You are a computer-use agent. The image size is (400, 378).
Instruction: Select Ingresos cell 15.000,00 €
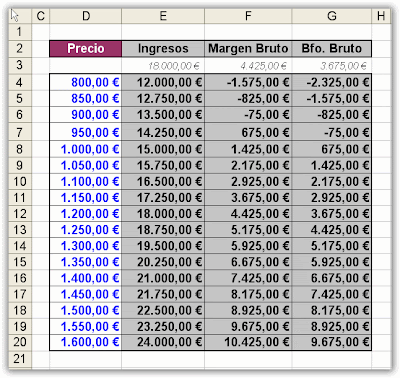[x=163, y=149]
